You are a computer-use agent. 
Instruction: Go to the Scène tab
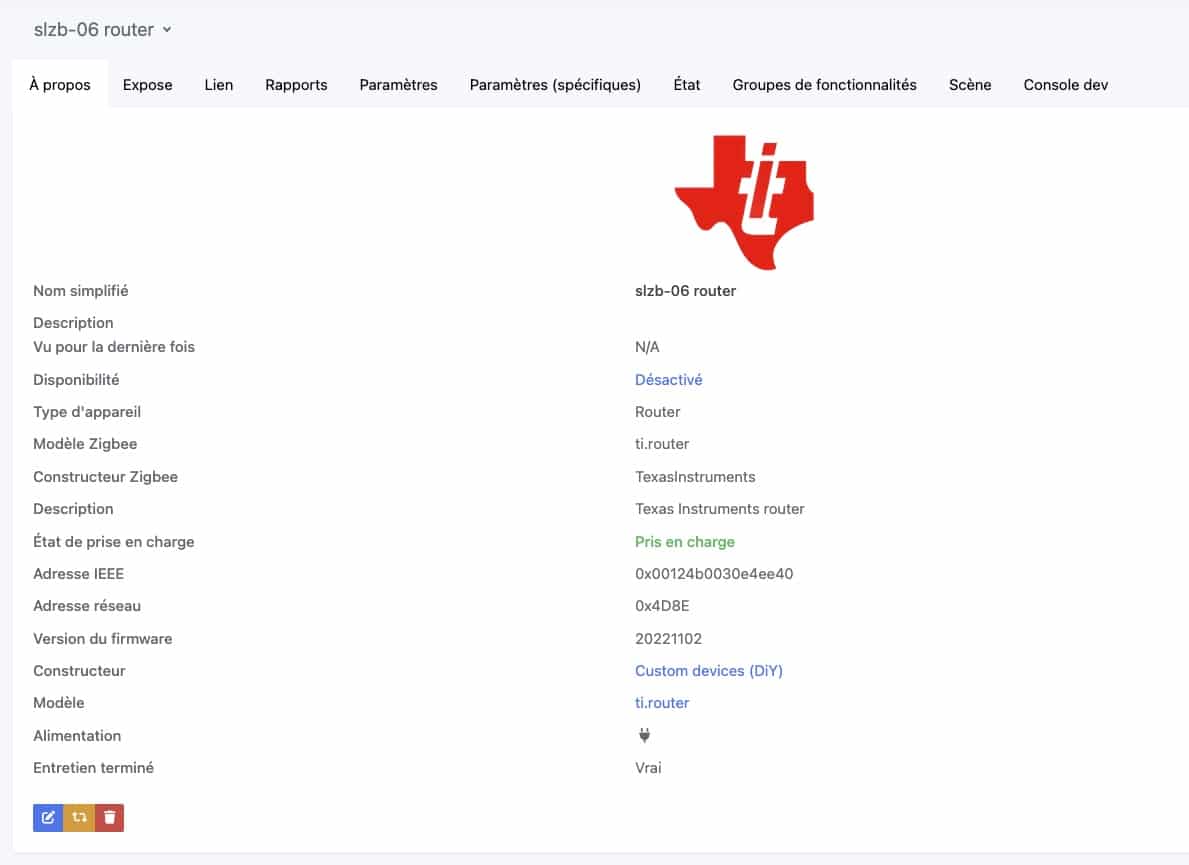[x=970, y=85]
